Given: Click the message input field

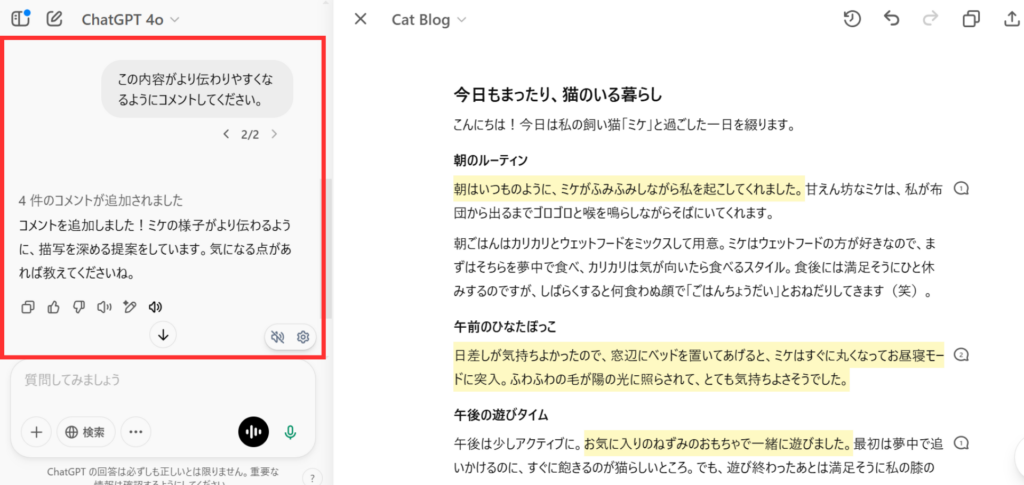Looking at the screenshot, I should pos(160,380).
